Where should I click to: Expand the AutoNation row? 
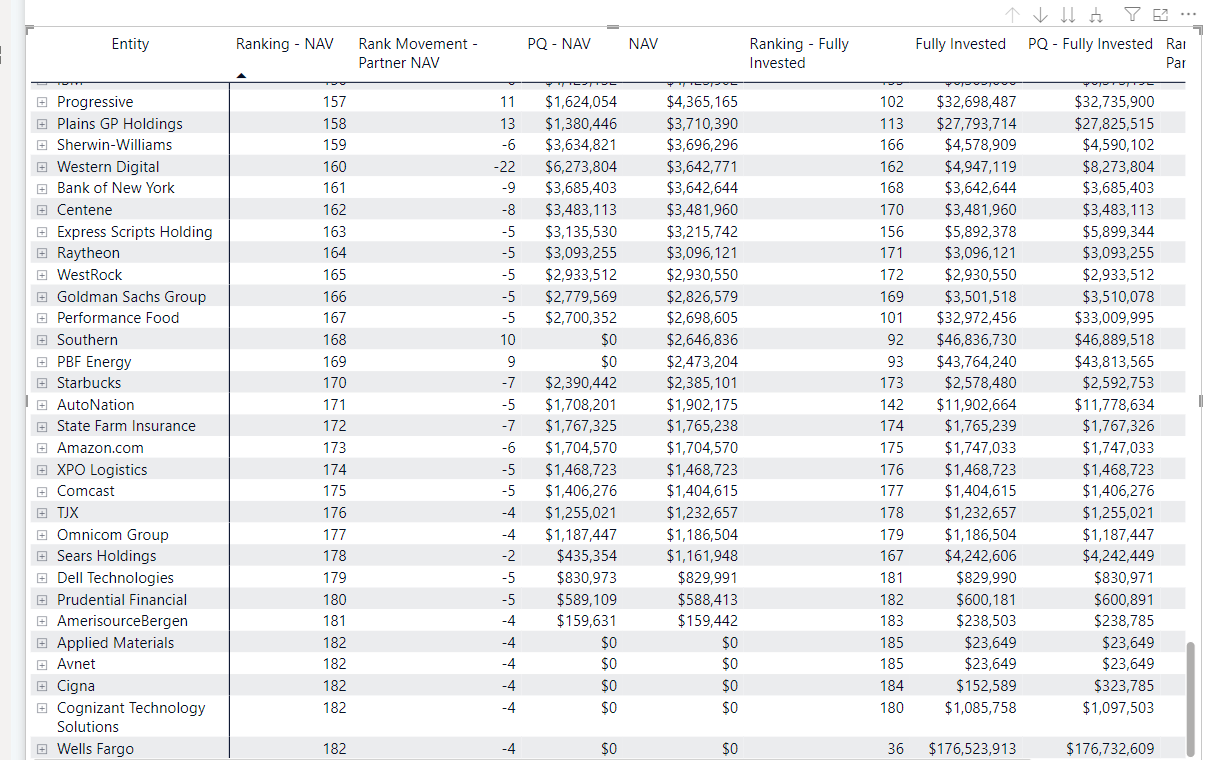click(x=42, y=405)
